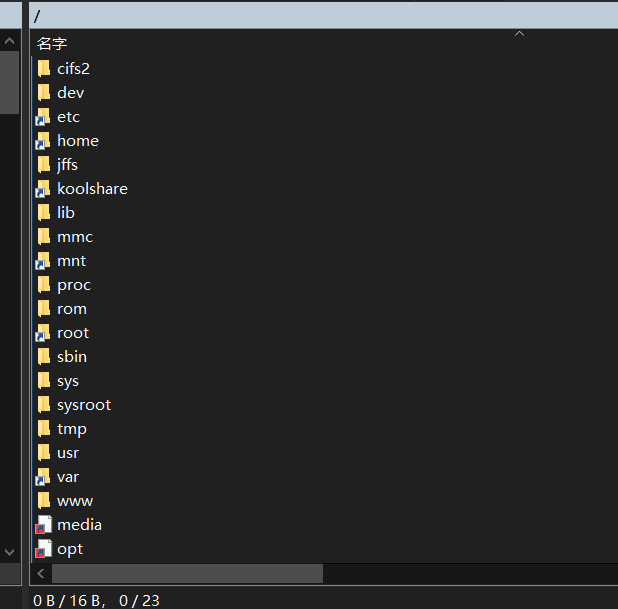Click the opt broken link file icon
The height and width of the screenshot is (609, 618).
click(x=43, y=549)
